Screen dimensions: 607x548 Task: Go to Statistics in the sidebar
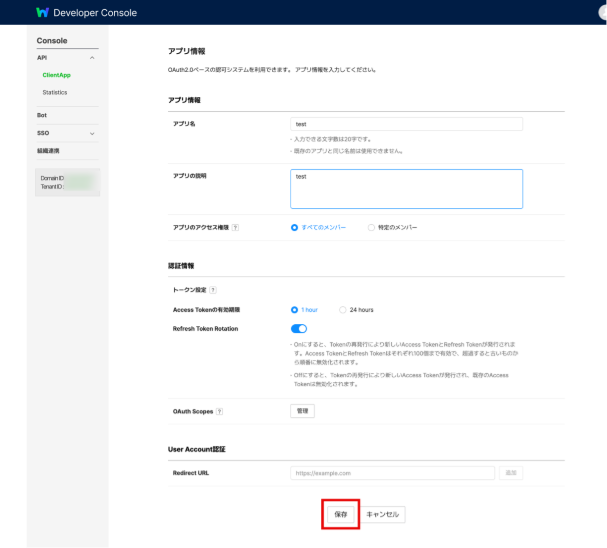tap(55, 92)
